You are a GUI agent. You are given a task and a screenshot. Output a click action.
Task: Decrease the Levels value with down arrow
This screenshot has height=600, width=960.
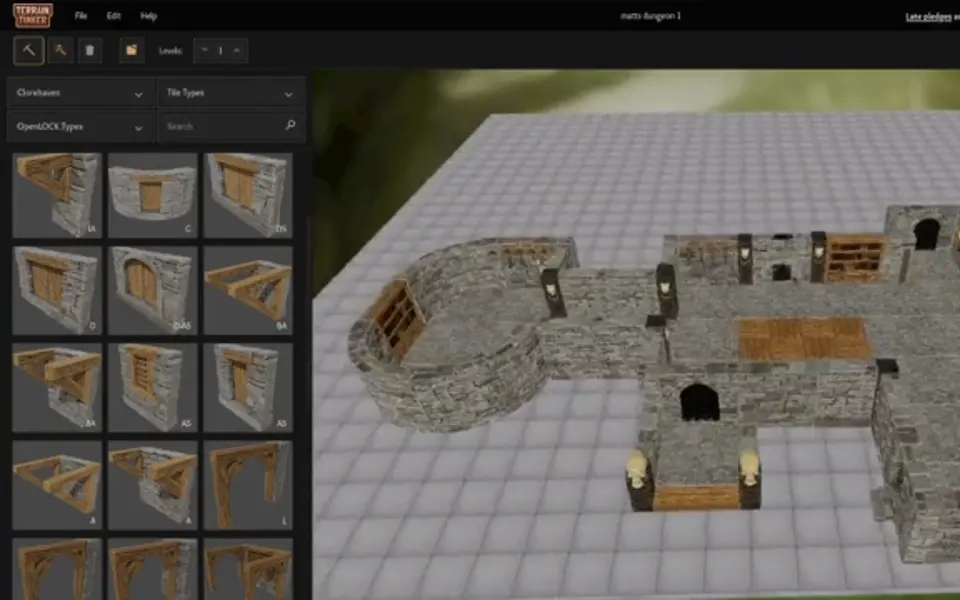tap(204, 50)
